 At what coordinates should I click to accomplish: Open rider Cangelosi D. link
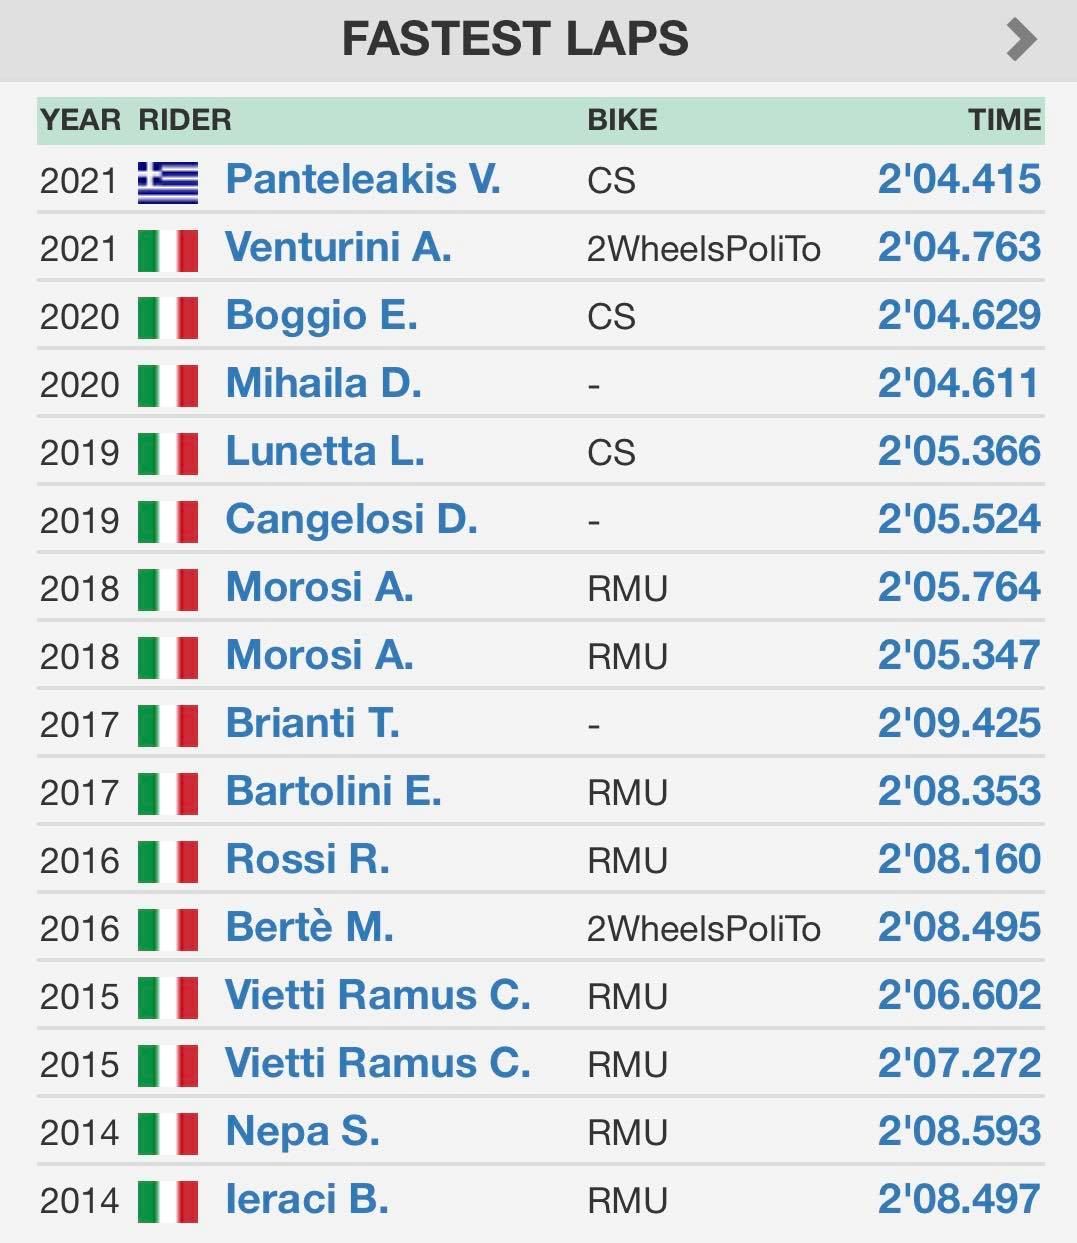click(x=351, y=520)
